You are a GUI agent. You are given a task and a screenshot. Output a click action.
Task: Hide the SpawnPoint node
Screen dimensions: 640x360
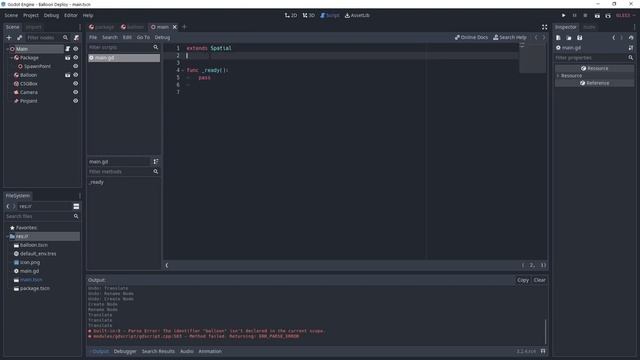(x=76, y=66)
